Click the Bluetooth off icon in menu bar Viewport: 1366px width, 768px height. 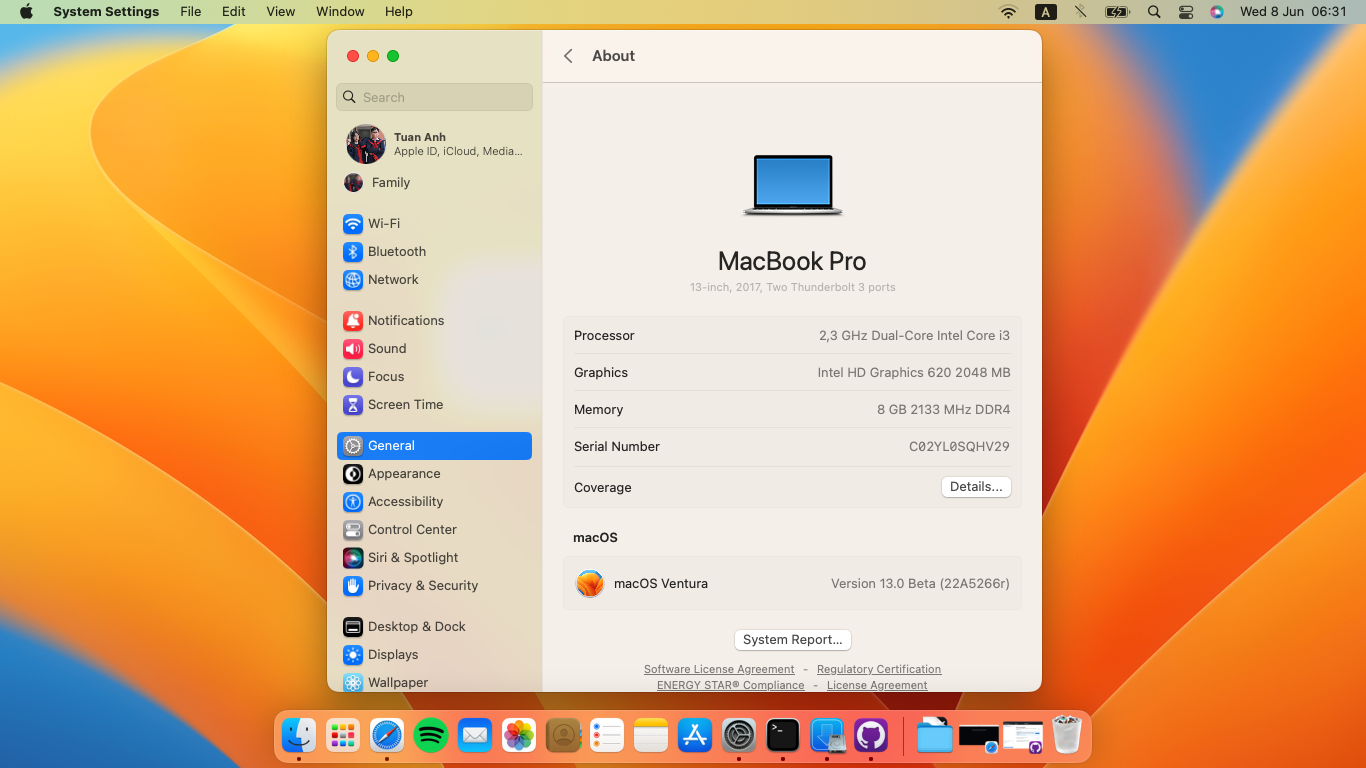point(1080,12)
